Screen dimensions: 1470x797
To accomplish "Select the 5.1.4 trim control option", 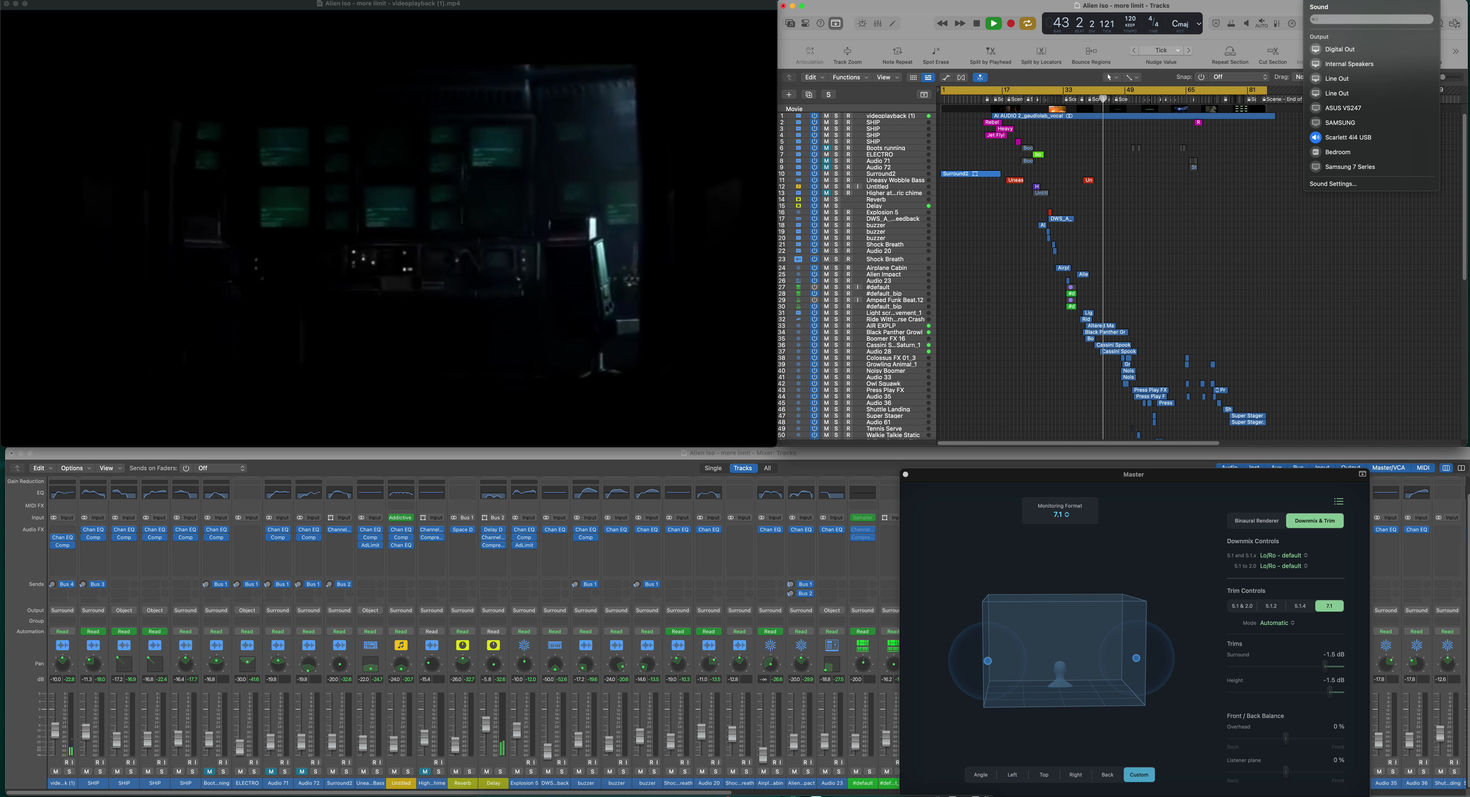I will tap(1300, 606).
